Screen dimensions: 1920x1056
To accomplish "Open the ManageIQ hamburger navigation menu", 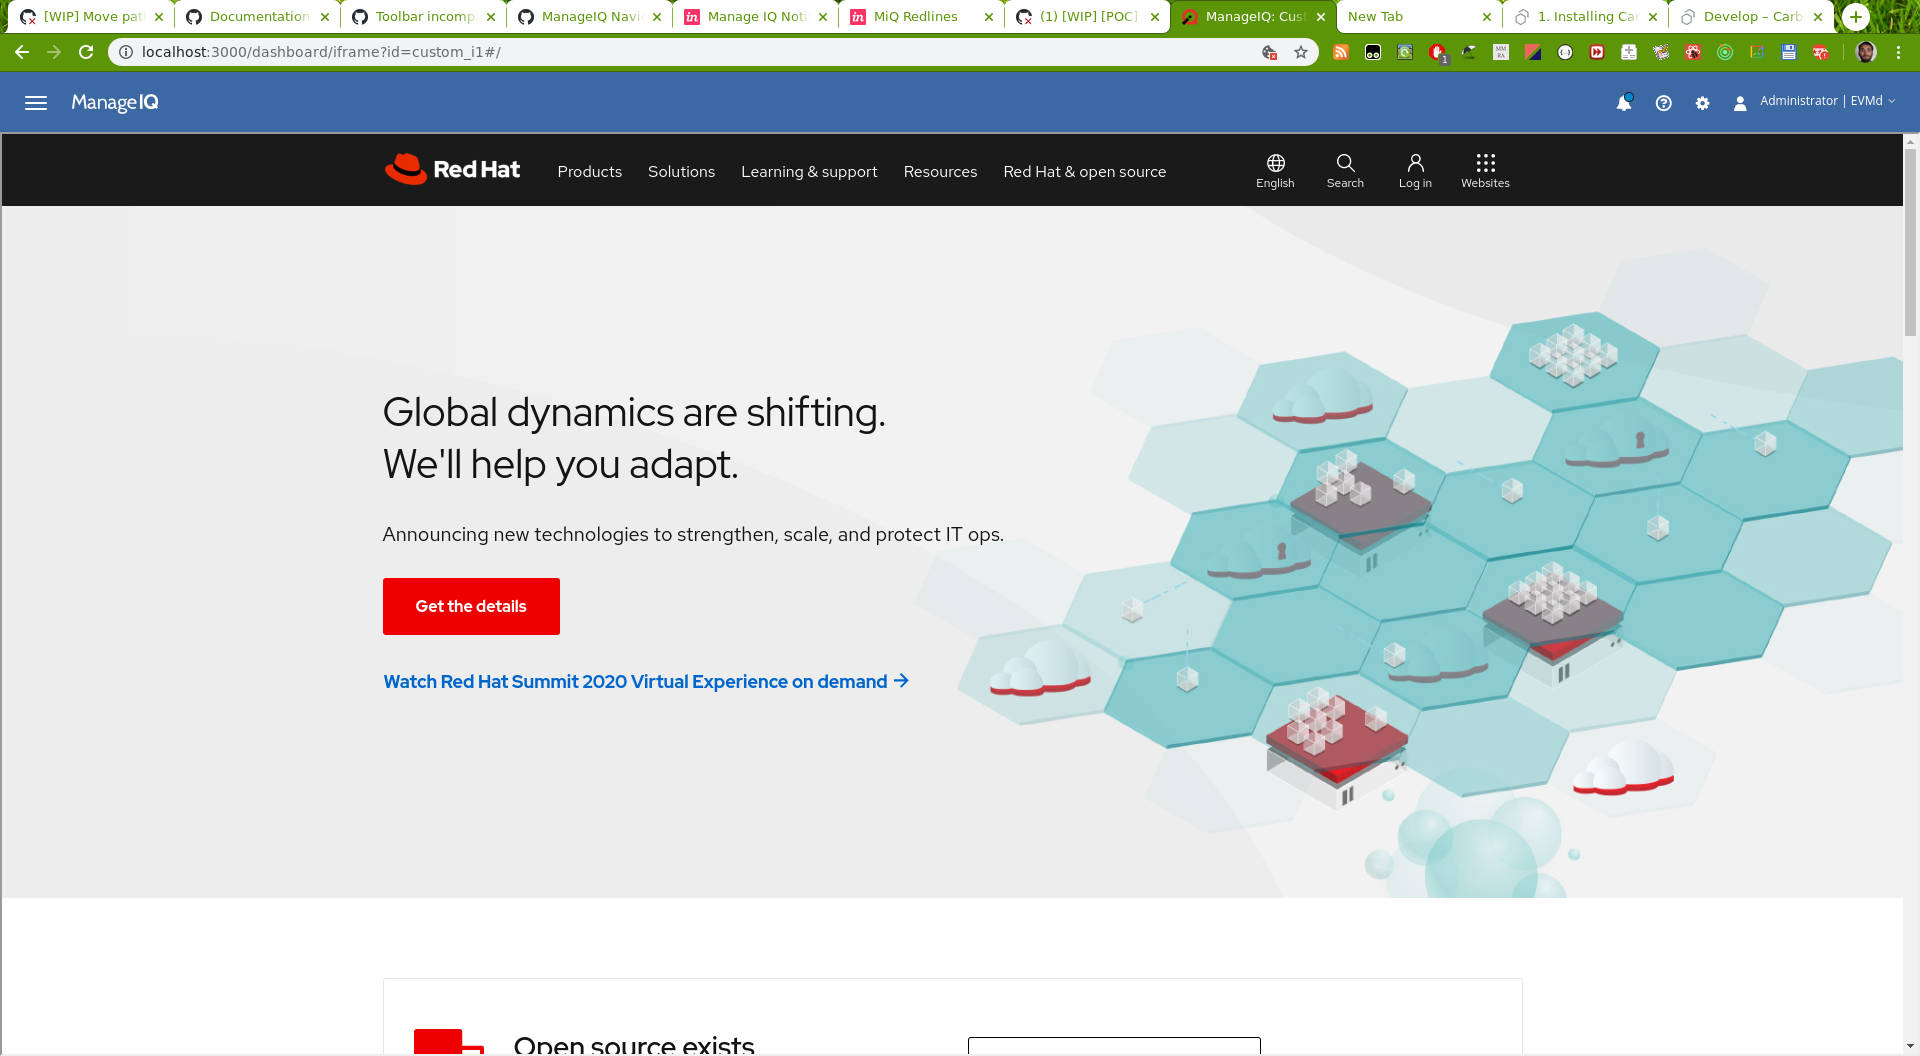I will tap(36, 103).
